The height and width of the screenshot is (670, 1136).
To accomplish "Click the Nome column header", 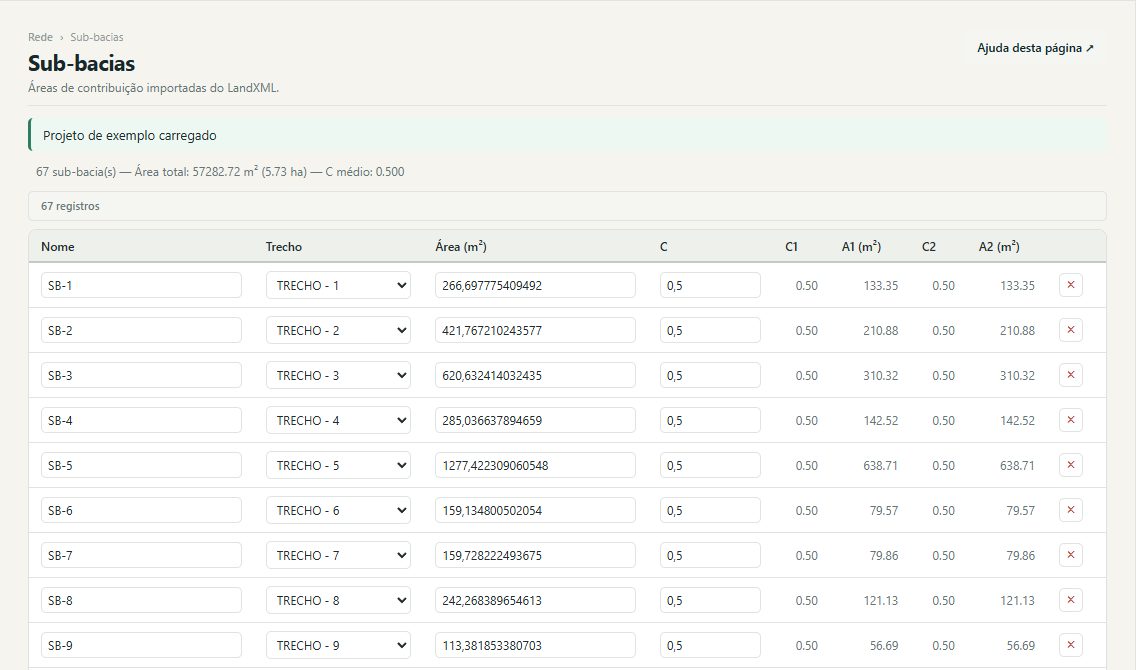I will point(58,247).
